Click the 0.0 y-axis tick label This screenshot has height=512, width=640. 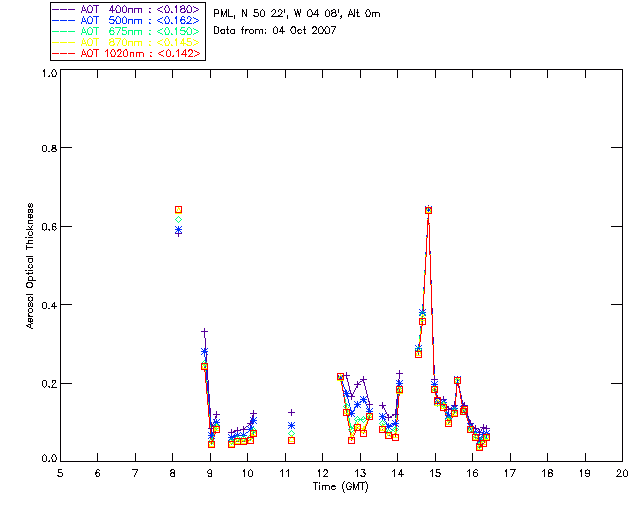[49, 459]
